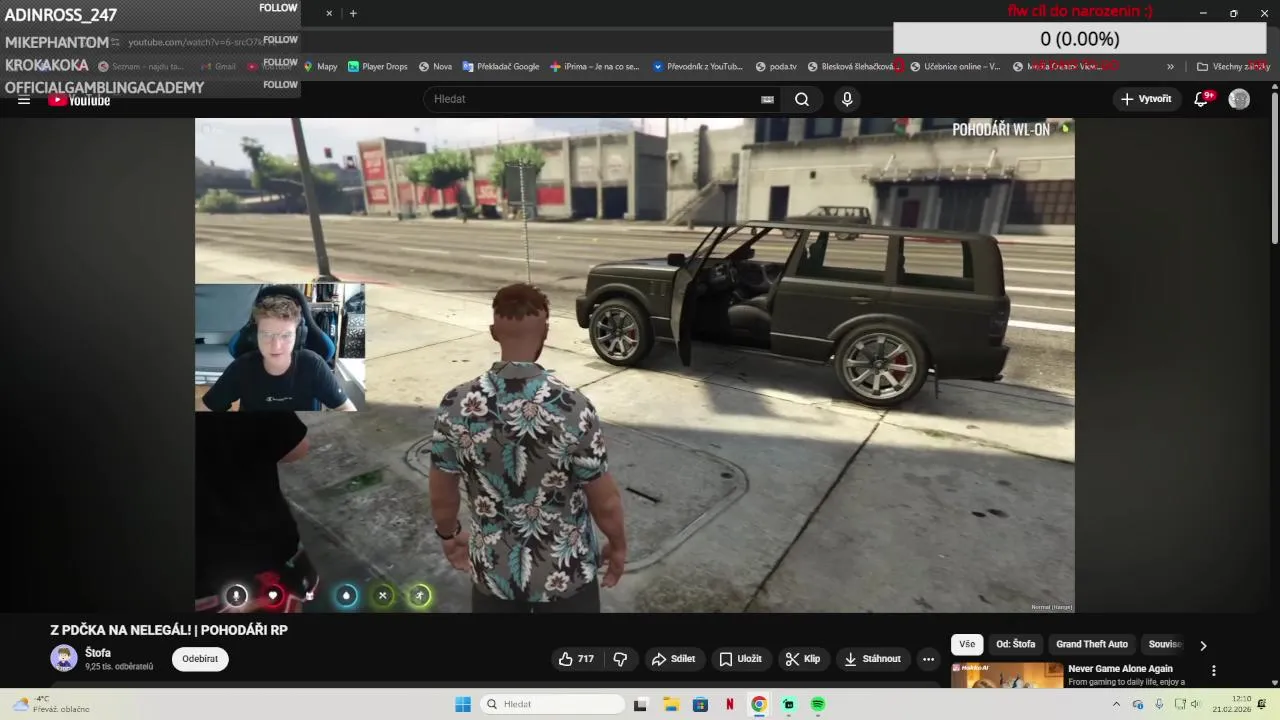Dislike the video with thumbs down
Viewport: 1280px width, 720px height.
click(x=620, y=659)
